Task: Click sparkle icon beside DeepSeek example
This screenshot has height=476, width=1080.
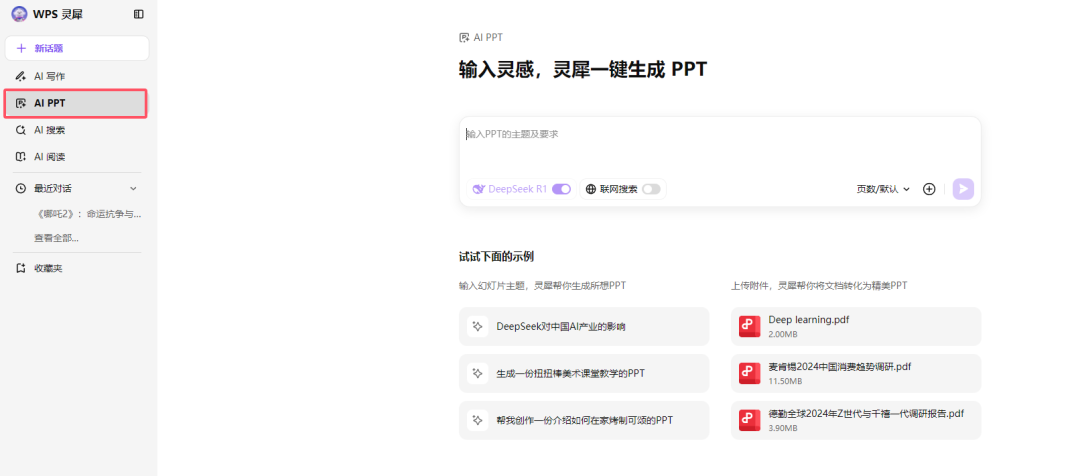Action: point(477,327)
